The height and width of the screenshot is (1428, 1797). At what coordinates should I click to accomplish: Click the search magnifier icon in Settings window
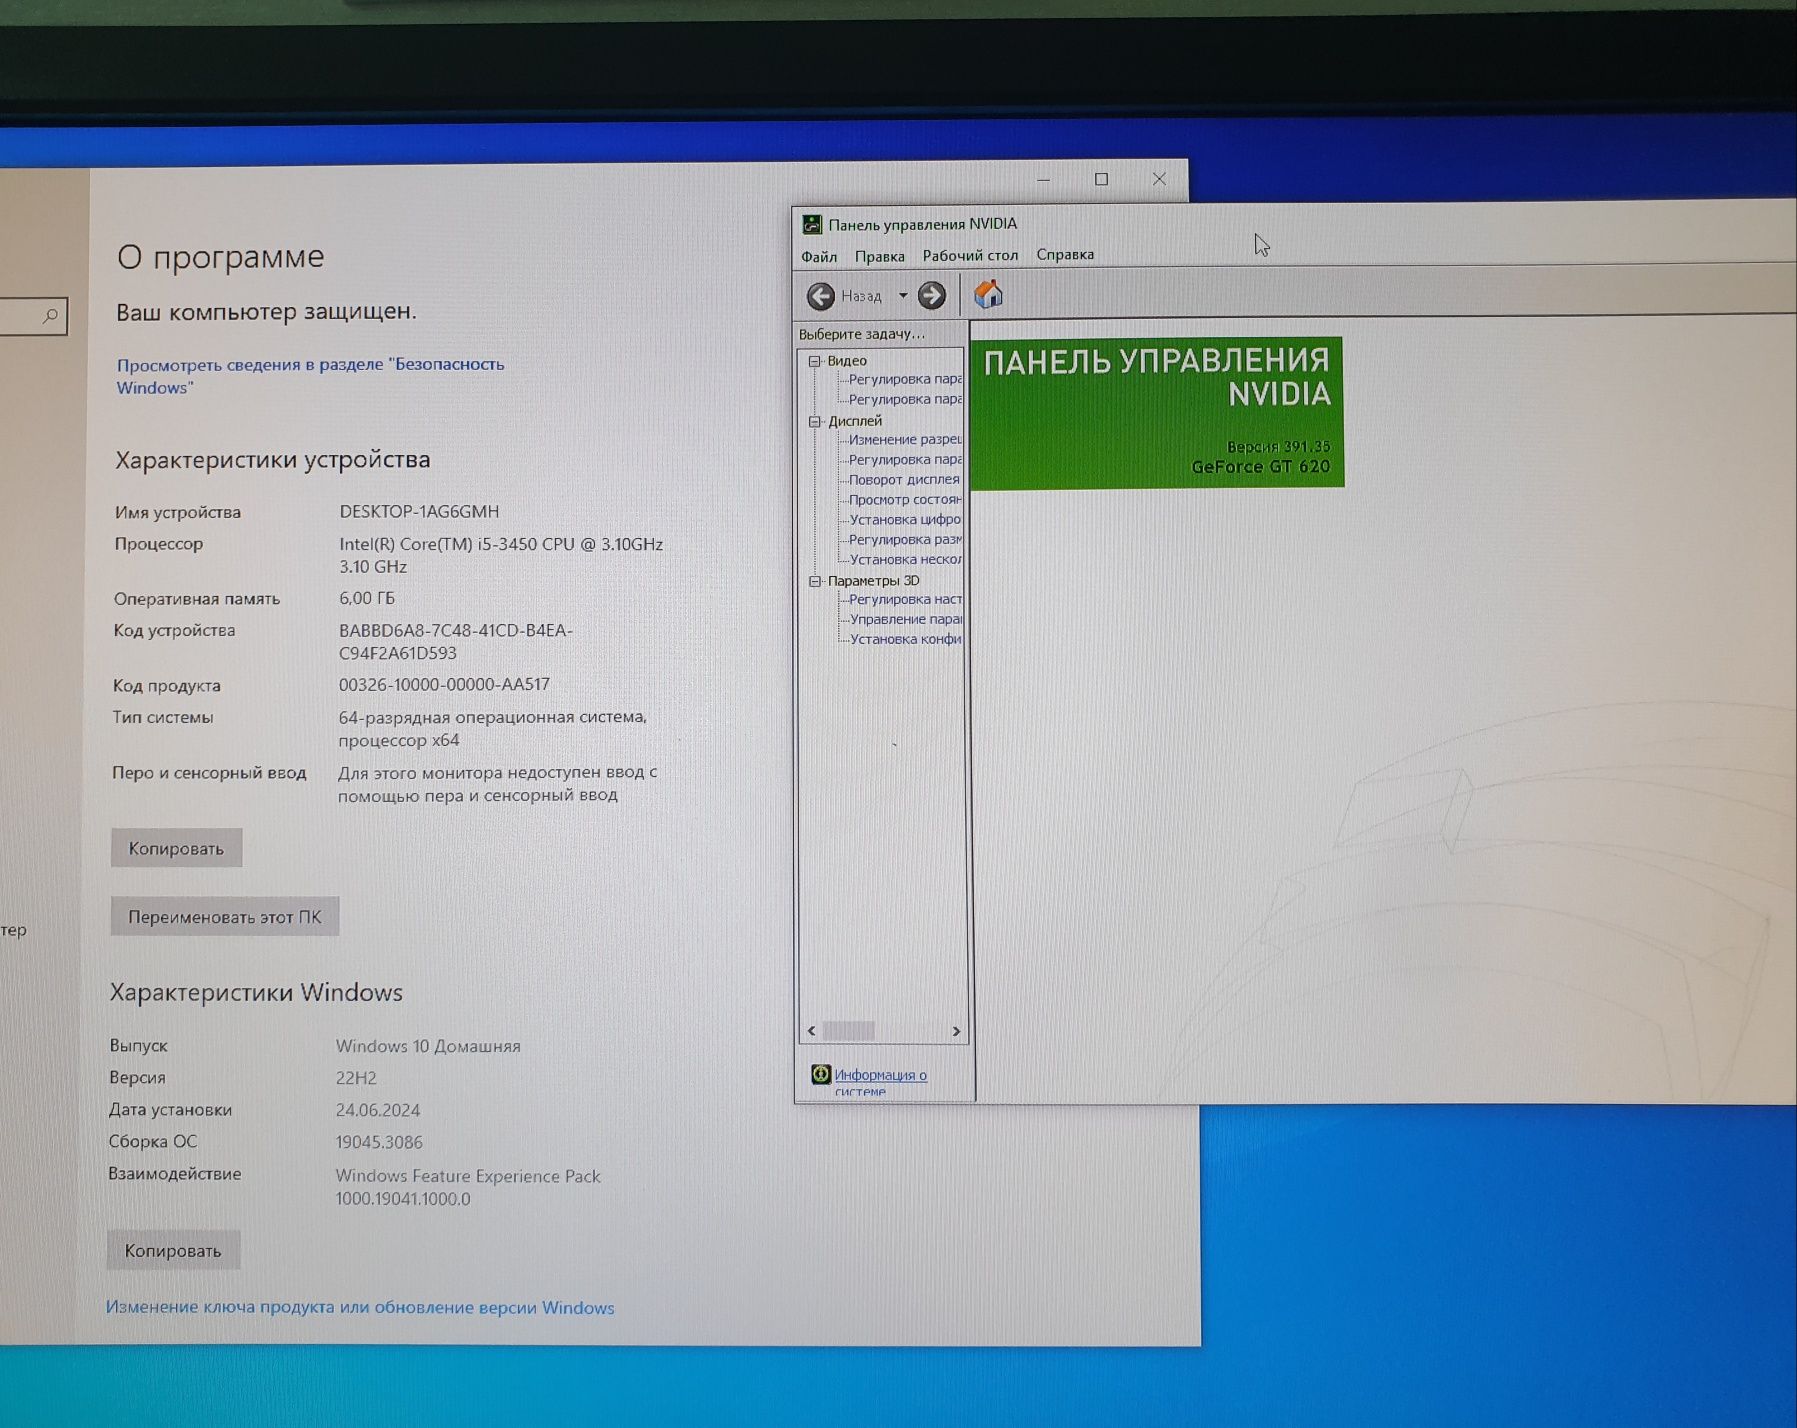(x=50, y=316)
